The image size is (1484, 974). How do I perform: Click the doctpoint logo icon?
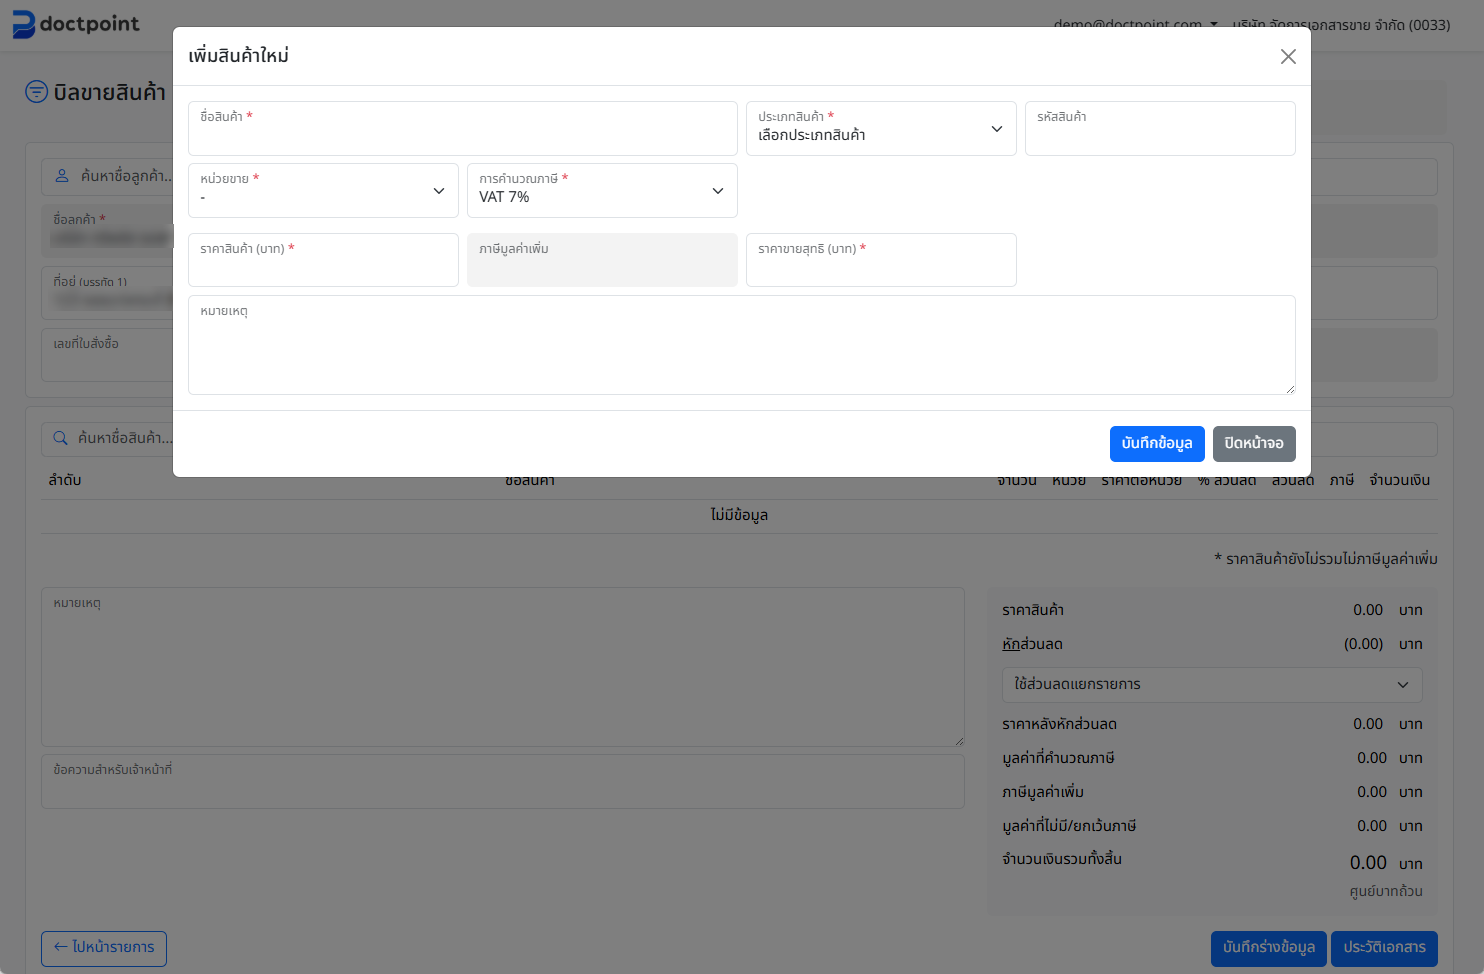click(23, 24)
